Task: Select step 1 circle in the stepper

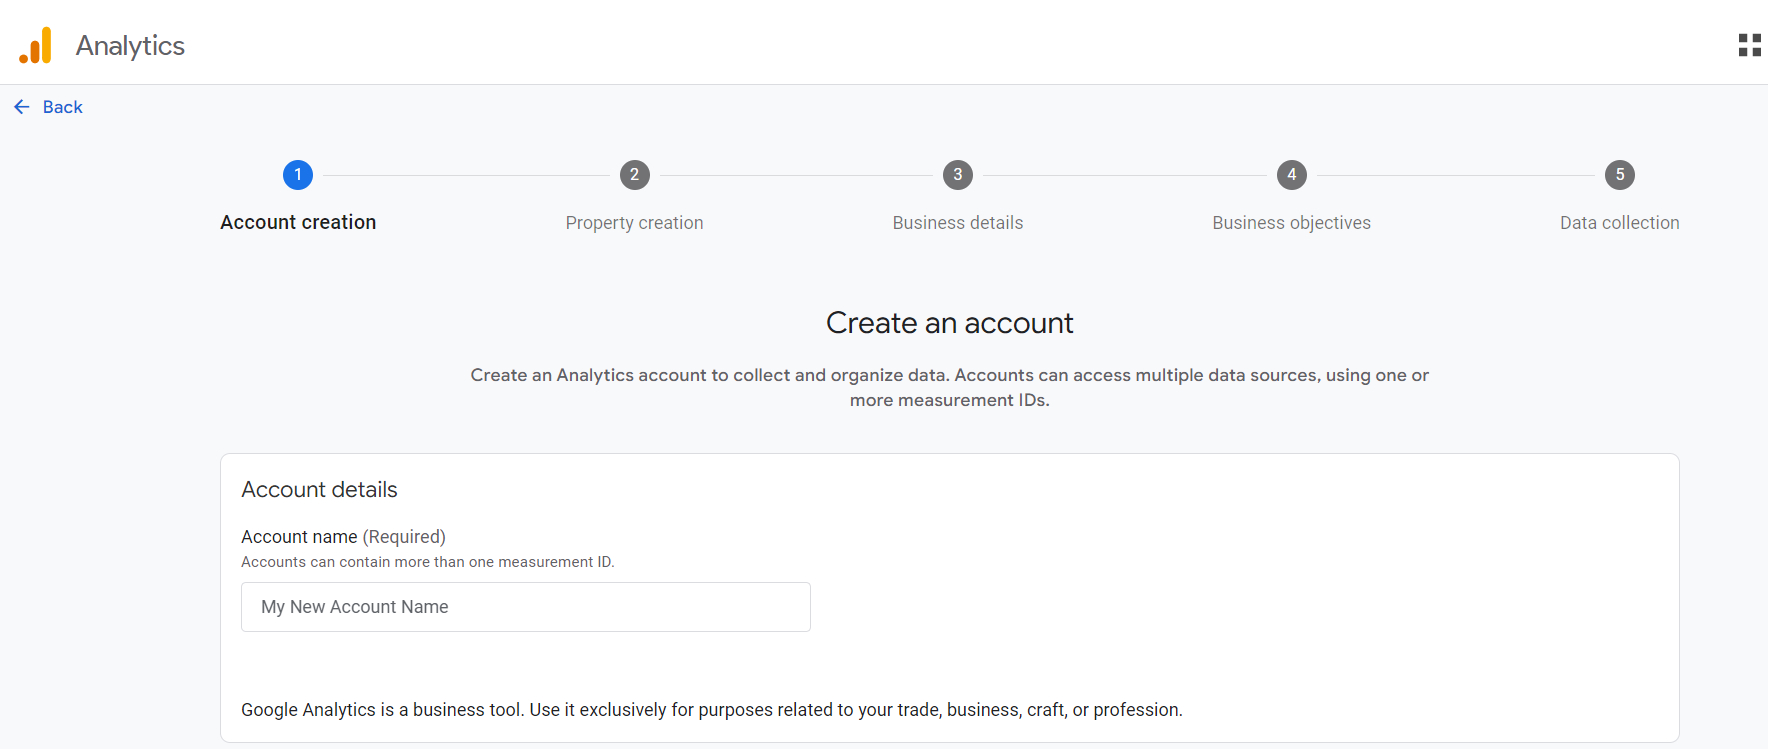Action: (298, 175)
